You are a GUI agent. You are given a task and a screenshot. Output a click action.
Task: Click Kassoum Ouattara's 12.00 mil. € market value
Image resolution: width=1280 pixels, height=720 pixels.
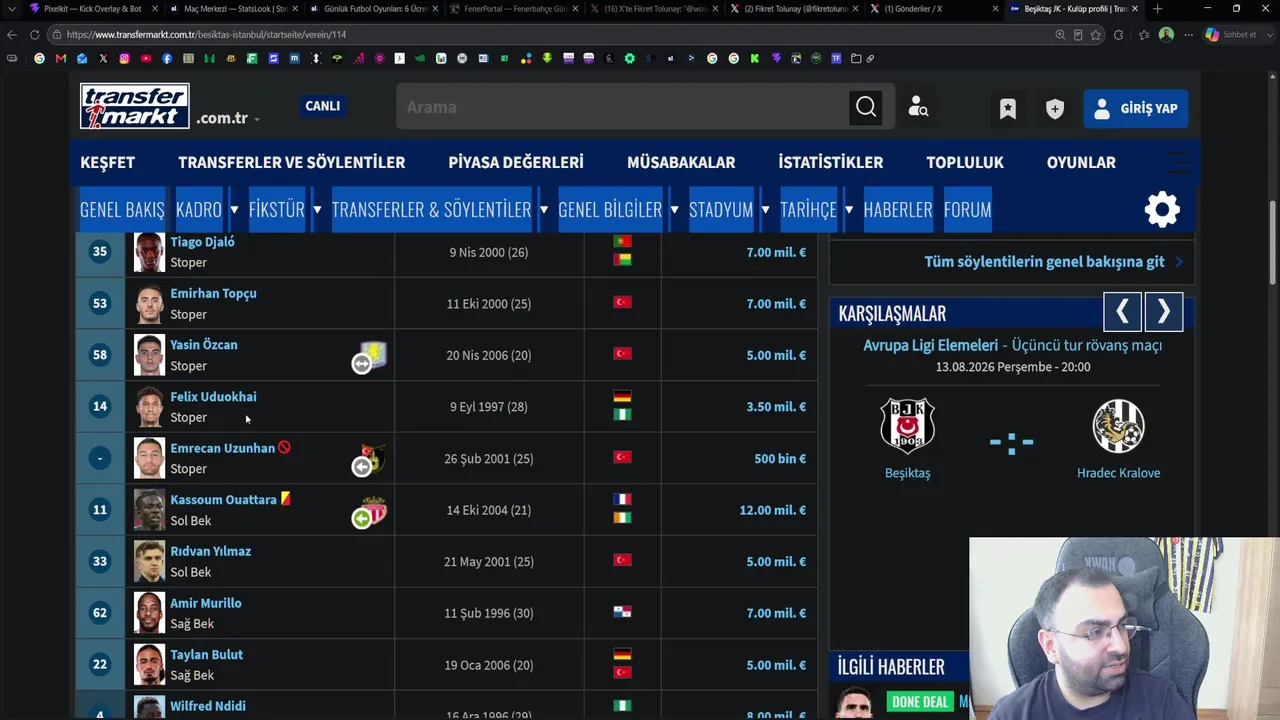coord(773,510)
